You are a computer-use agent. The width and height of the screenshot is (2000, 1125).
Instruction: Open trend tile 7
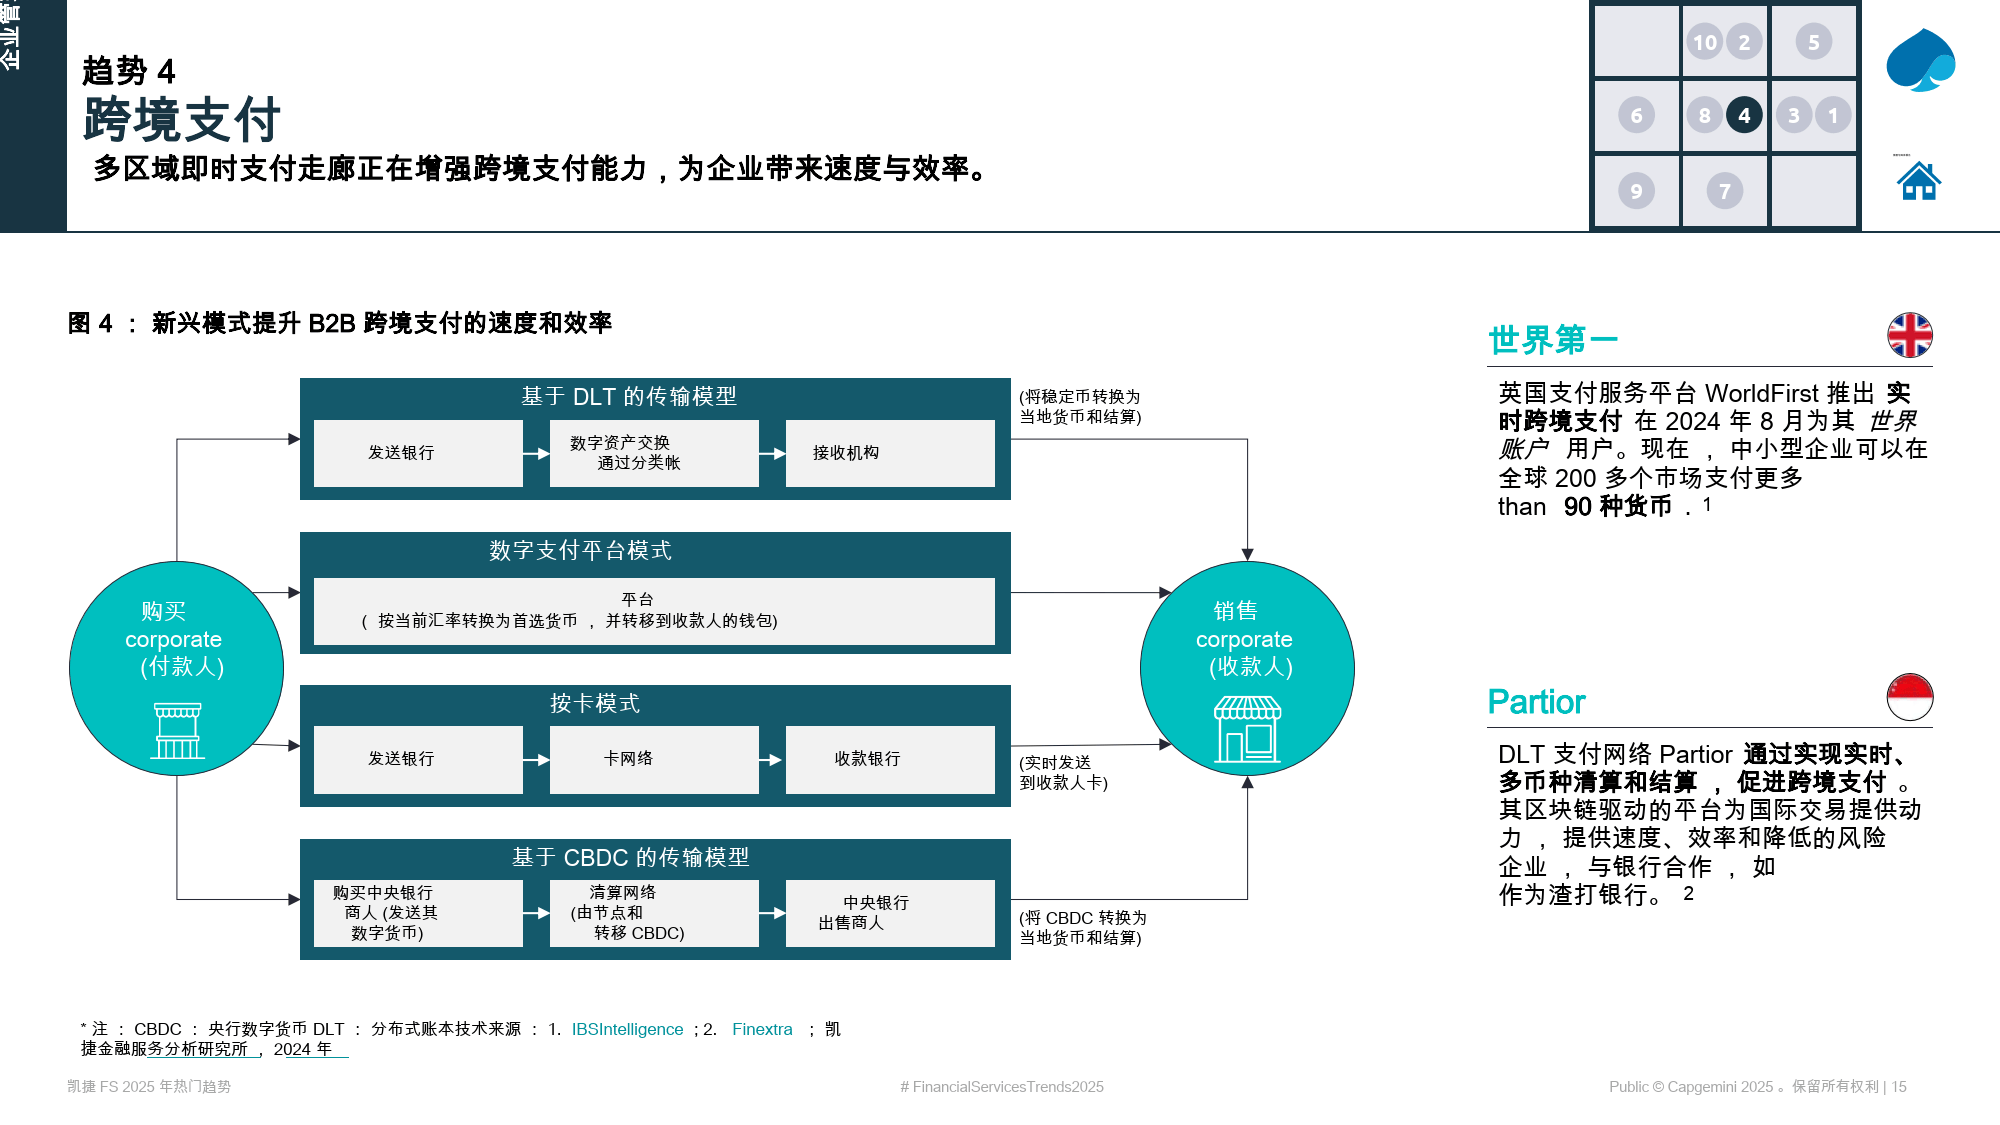point(1726,189)
